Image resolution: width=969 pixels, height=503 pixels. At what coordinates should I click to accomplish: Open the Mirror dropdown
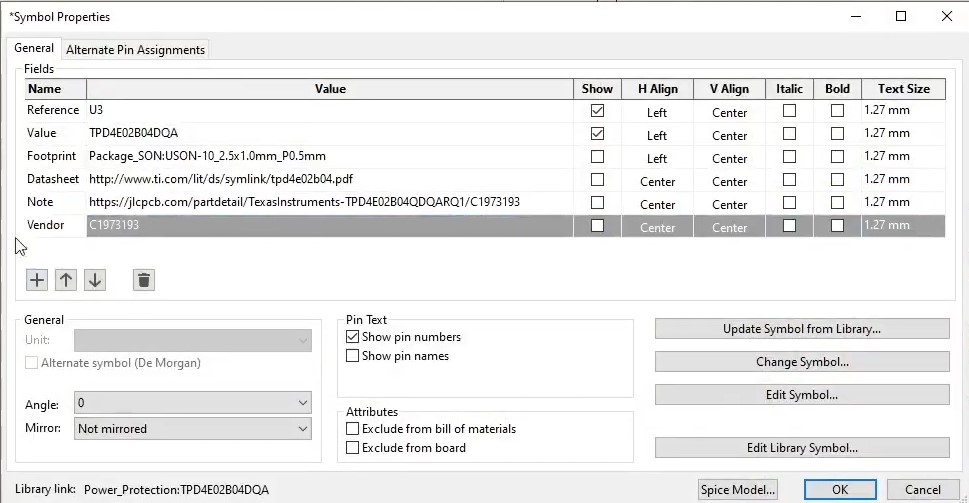193,429
